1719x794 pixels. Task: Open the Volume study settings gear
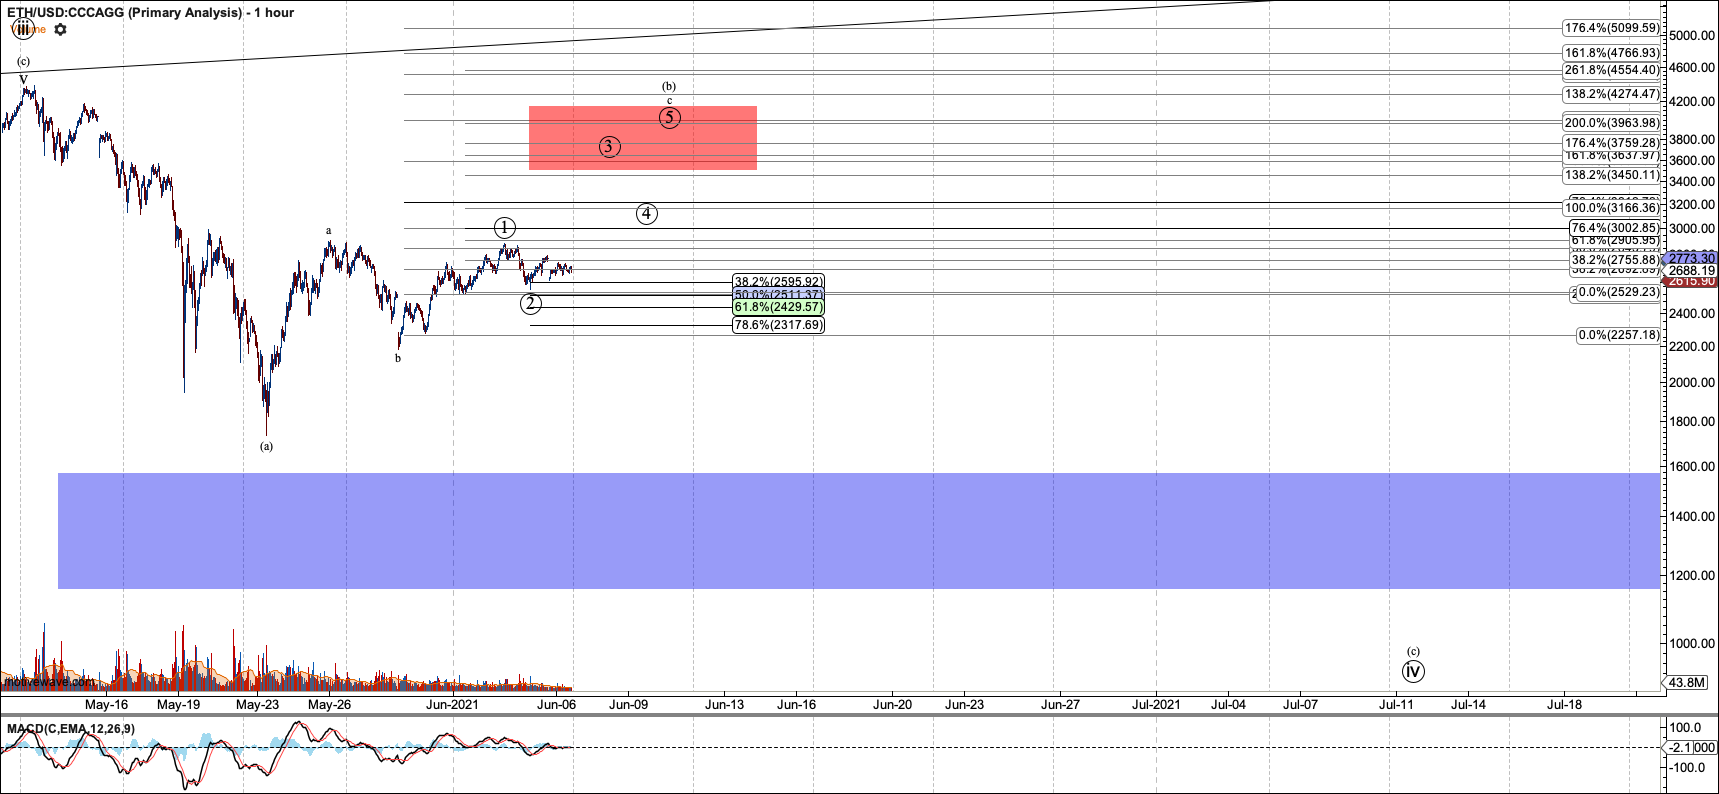point(60,30)
